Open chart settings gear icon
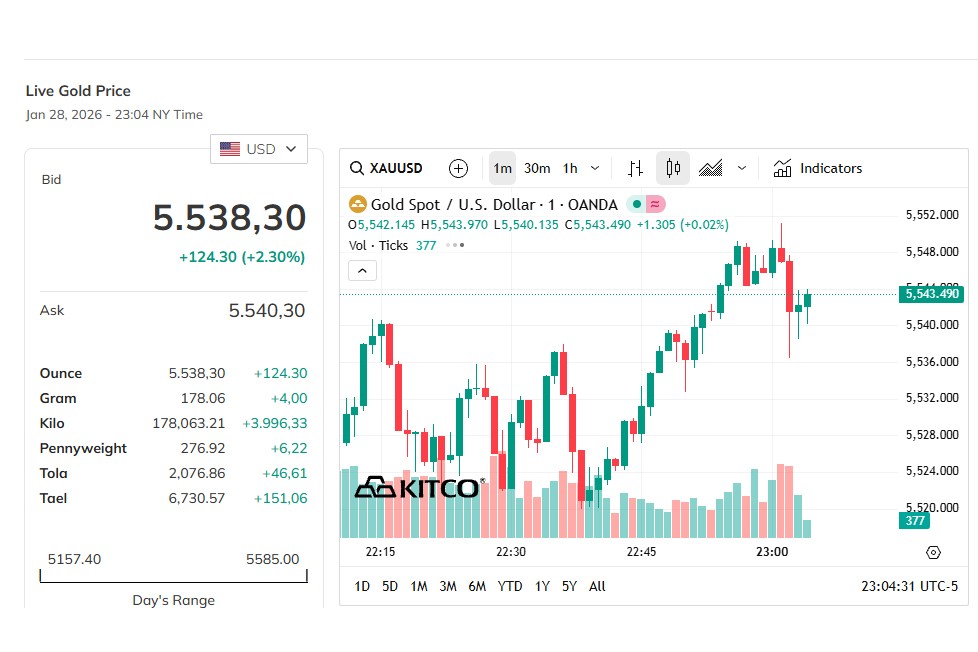Screen dimensions: 978x652 (x=933, y=552)
